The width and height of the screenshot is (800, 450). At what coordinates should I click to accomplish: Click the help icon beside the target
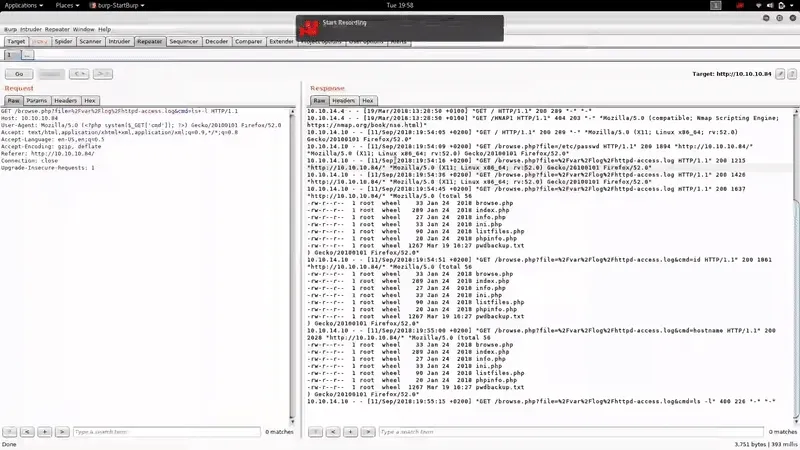pos(791,74)
